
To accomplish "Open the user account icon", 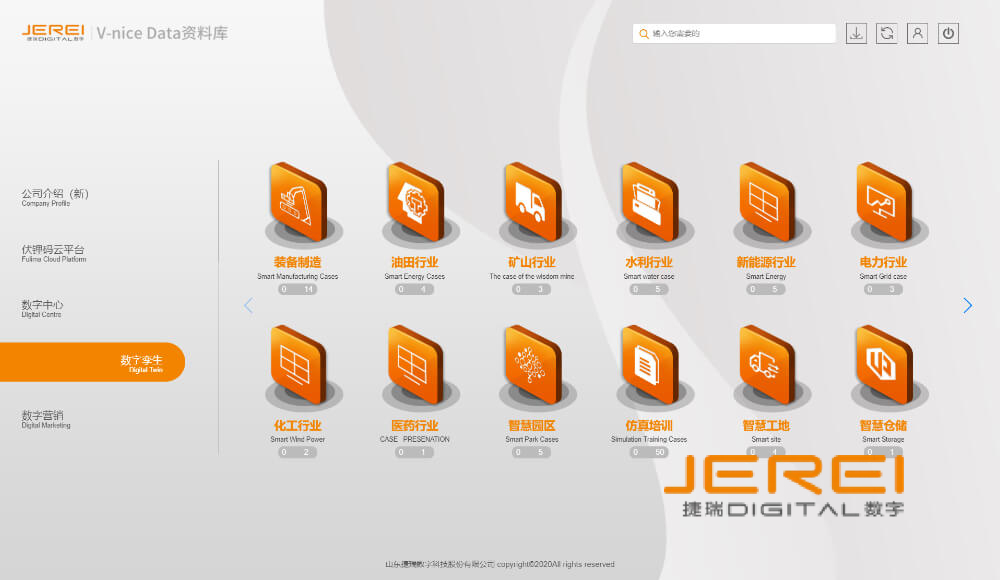I will 917,33.
